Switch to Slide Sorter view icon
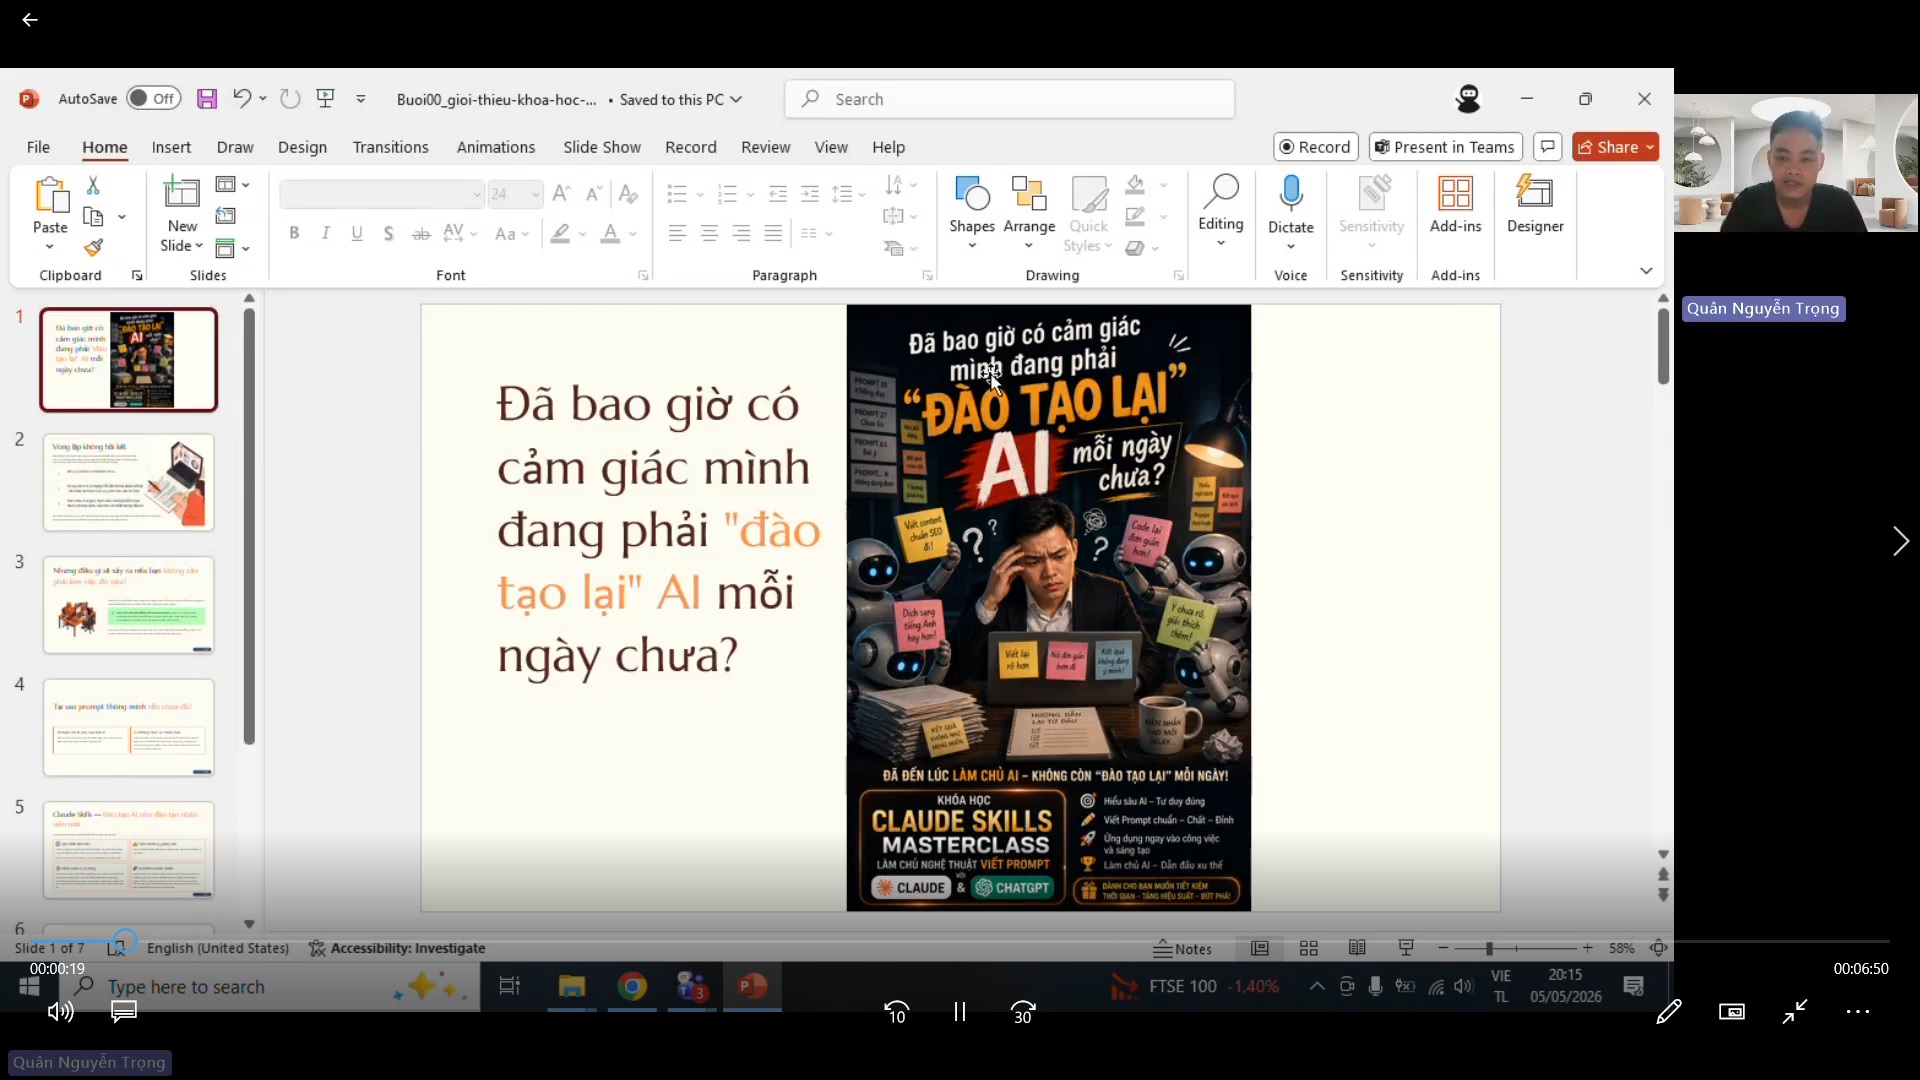The height and width of the screenshot is (1080, 1920). coord(1308,948)
